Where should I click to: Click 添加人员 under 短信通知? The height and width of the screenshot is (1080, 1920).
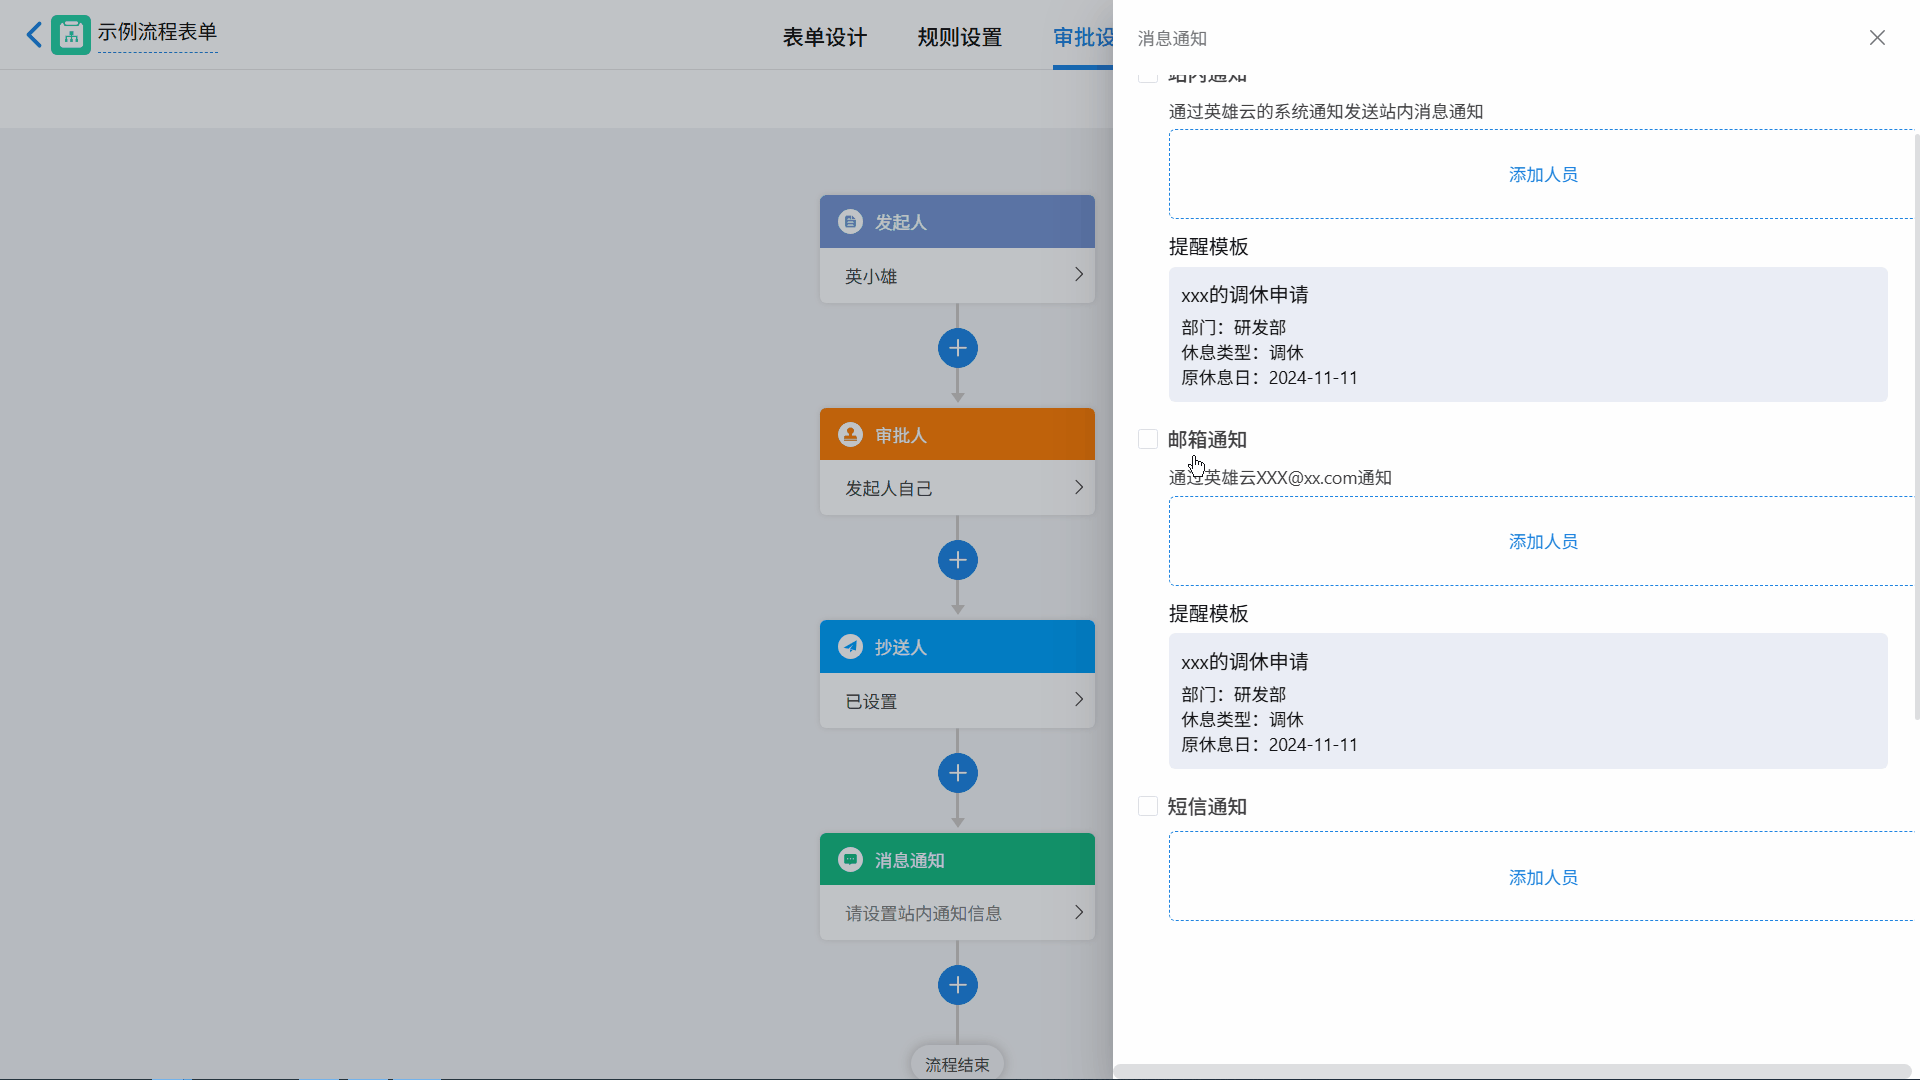tap(1542, 877)
